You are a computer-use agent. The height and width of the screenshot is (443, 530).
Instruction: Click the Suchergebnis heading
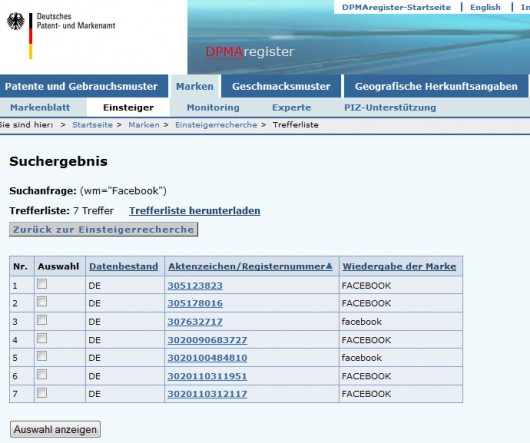point(58,161)
